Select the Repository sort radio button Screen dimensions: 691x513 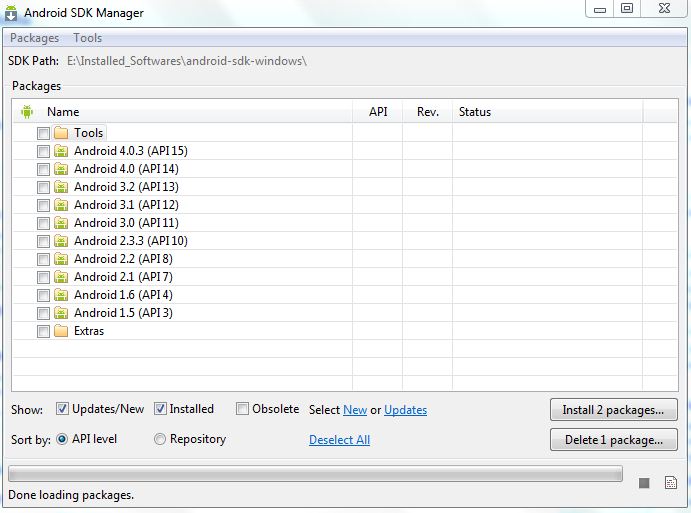(x=160, y=439)
